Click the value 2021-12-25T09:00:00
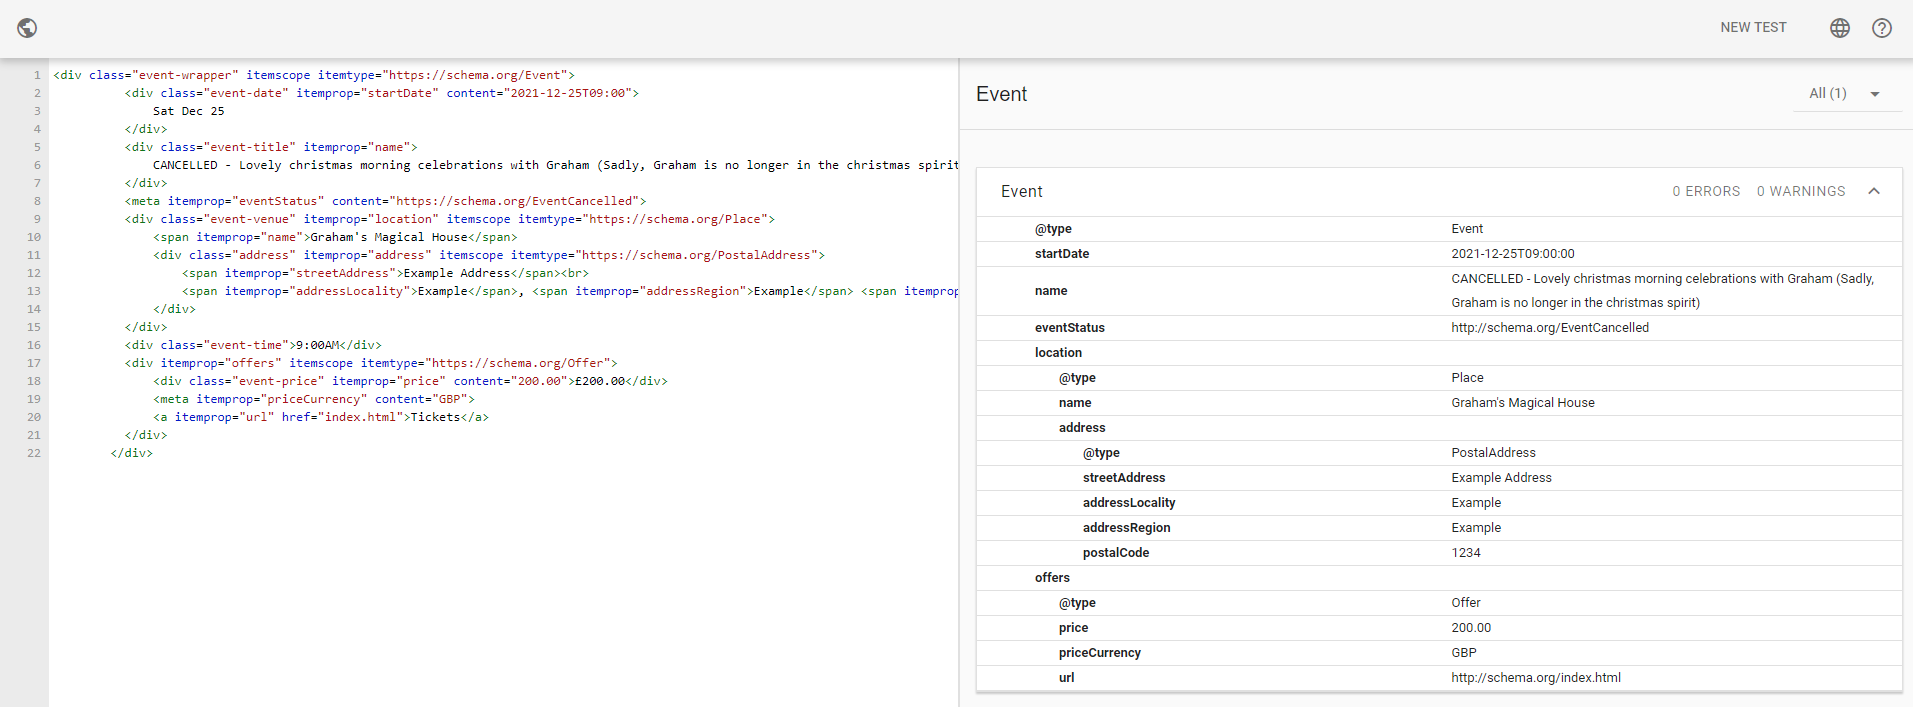 coord(1513,254)
